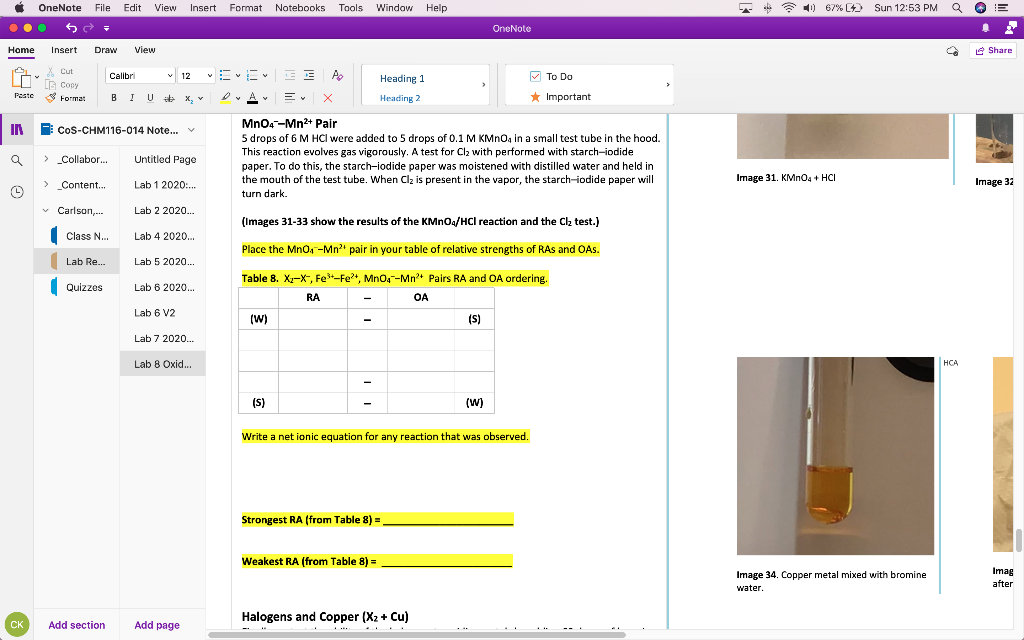Open the Insert ribbon tab
The width and height of the screenshot is (1024, 640).
coord(64,50)
